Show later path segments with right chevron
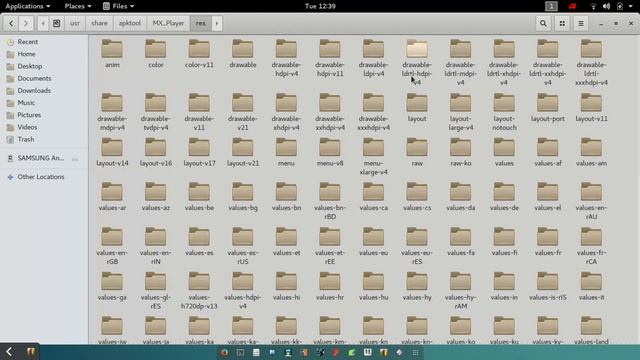 [x=217, y=23]
